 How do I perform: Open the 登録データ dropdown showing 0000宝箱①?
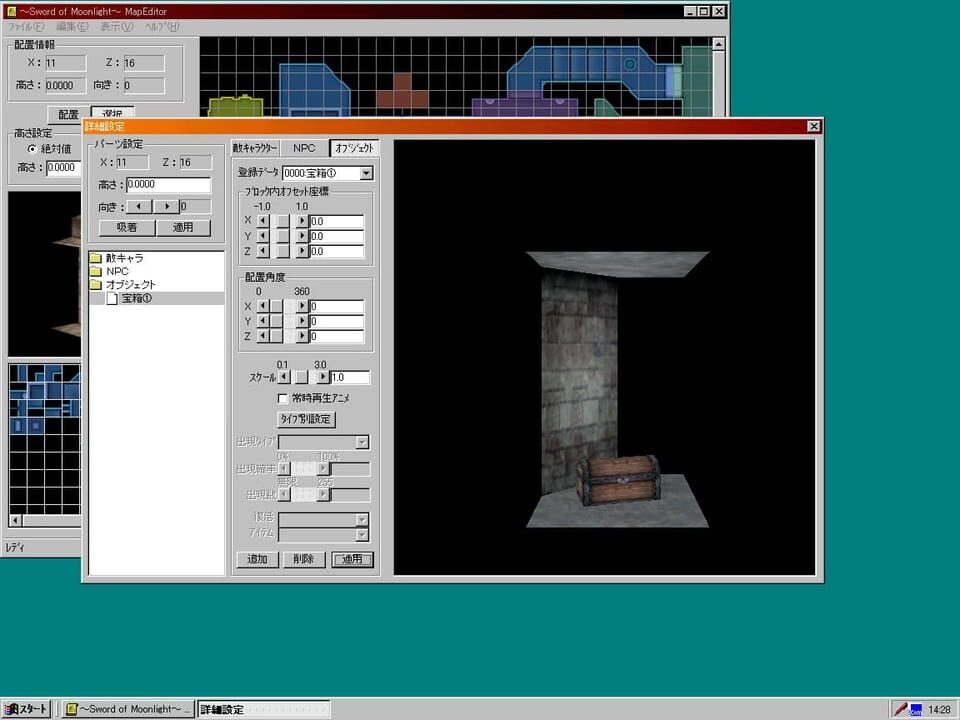pyautogui.click(x=366, y=172)
